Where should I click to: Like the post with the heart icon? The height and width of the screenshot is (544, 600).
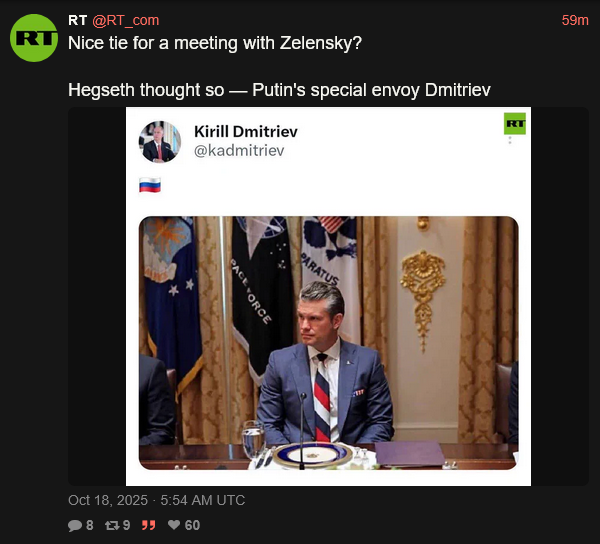click(x=174, y=525)
